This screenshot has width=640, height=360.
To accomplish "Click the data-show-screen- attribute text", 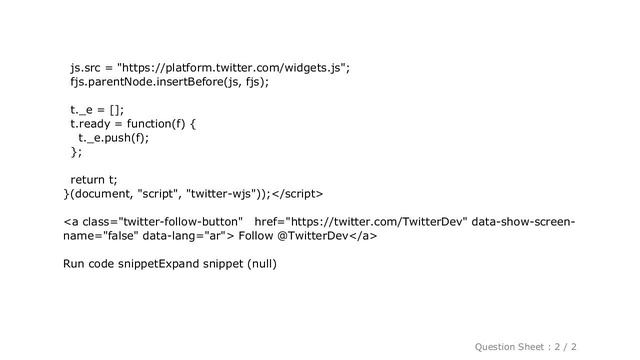I will [523, 222].
